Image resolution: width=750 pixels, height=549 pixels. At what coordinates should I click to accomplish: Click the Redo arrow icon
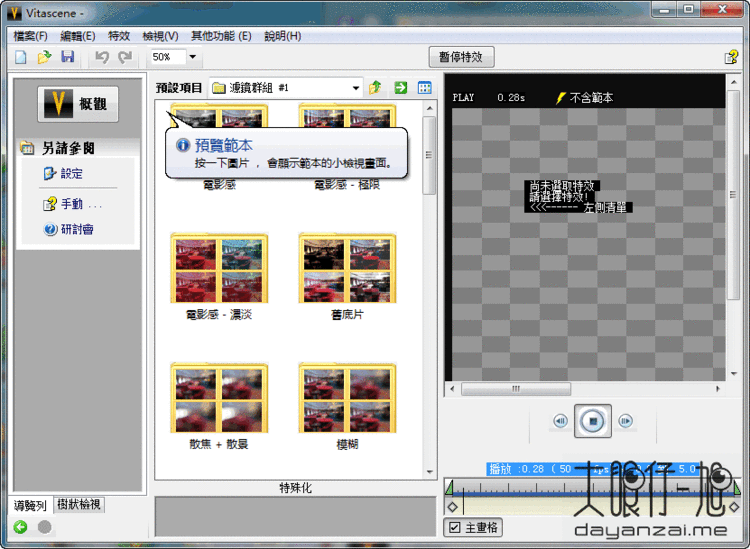point(125,57)
